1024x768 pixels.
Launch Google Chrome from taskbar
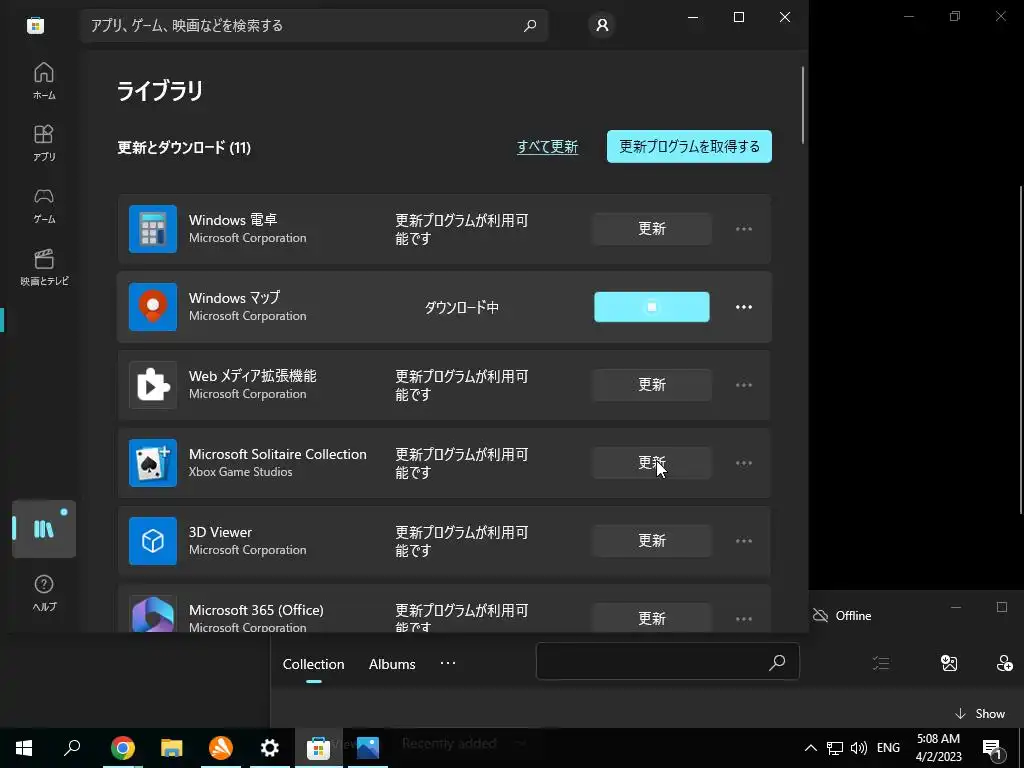123,748
